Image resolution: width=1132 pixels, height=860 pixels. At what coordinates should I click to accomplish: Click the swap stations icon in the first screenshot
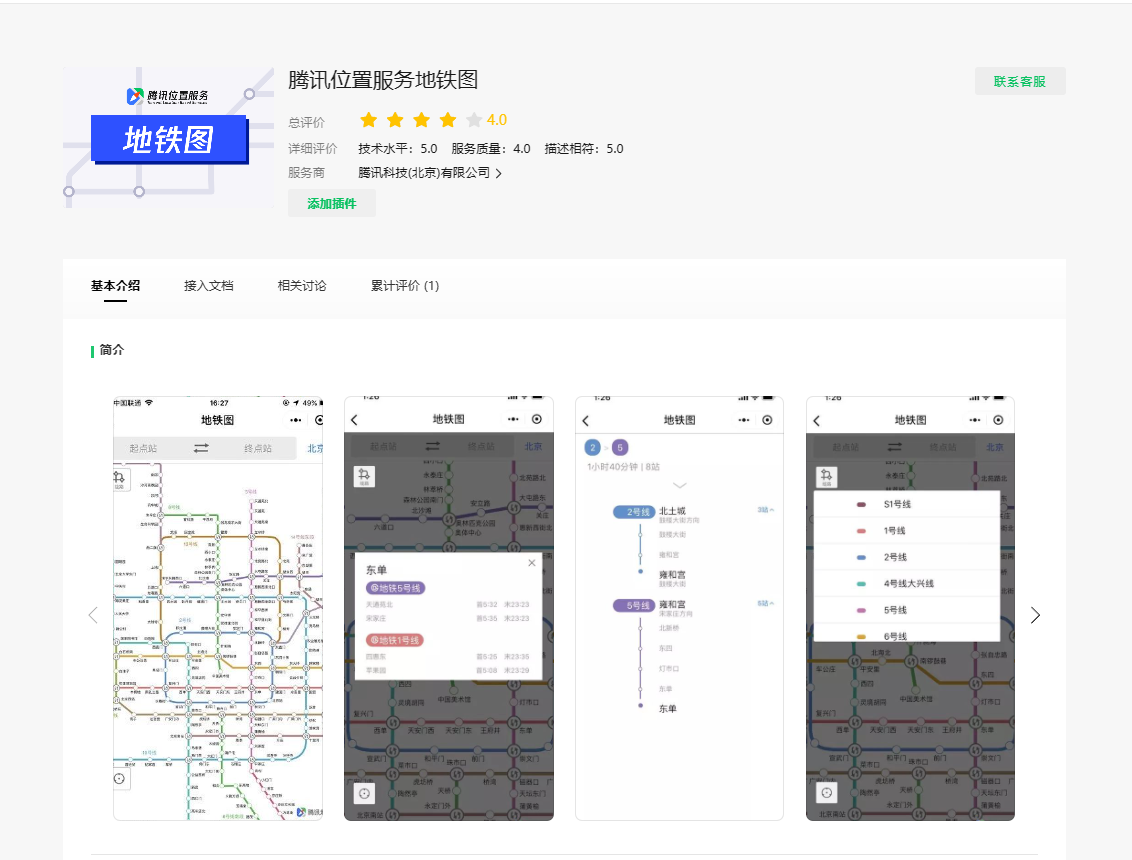tap(201, 448)
